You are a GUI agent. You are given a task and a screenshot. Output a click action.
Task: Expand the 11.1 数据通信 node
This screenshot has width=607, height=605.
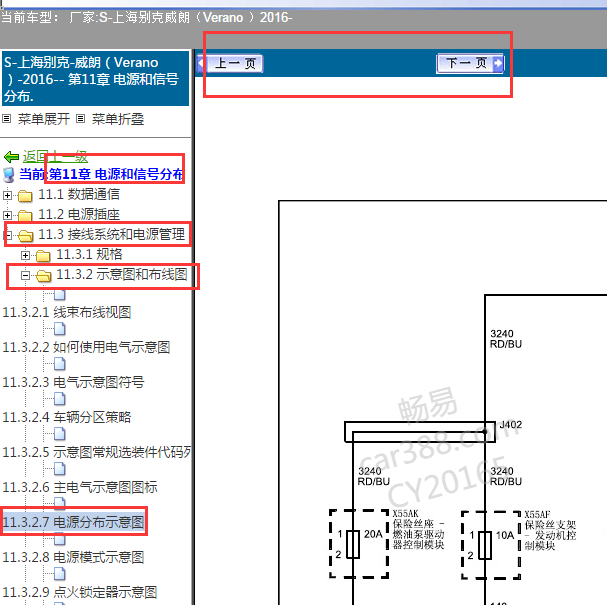7,195
